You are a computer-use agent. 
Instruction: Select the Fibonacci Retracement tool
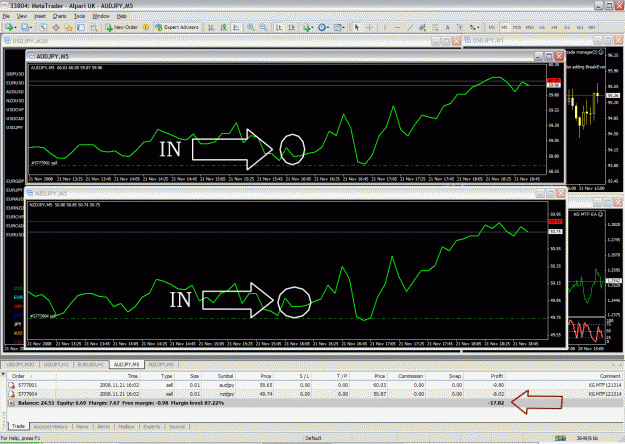tap(435, 27)
